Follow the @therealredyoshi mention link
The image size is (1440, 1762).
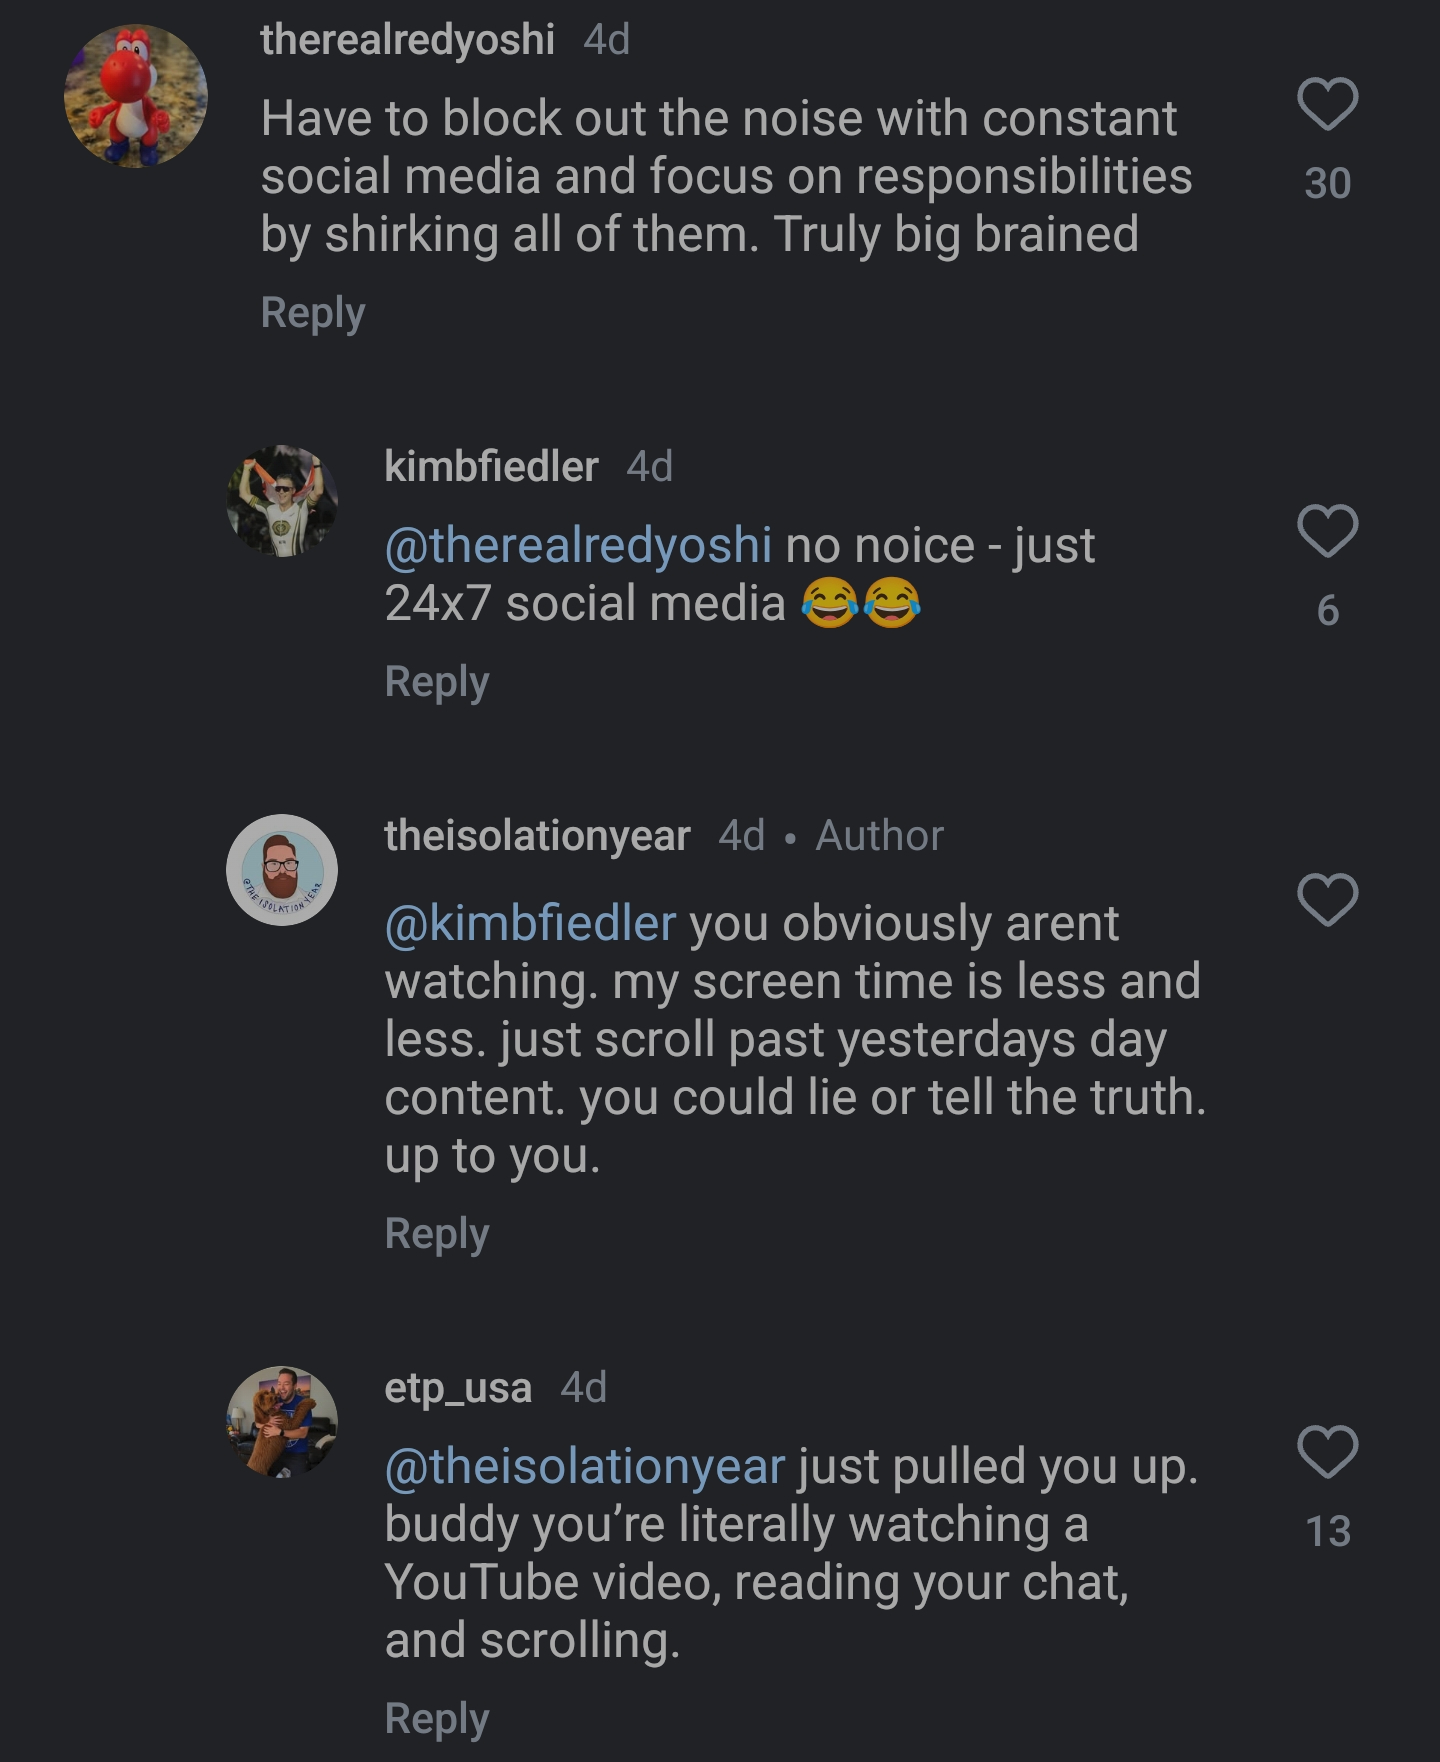click(578, 546)
